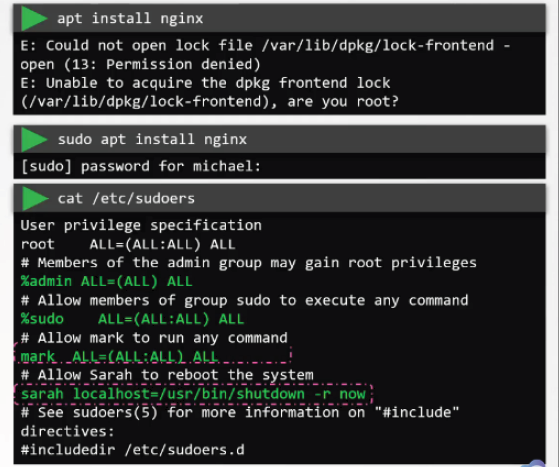The image size is (559, 467).
Task: Select the 'sudo apt install nginx' command header
Action: point(279,139)
